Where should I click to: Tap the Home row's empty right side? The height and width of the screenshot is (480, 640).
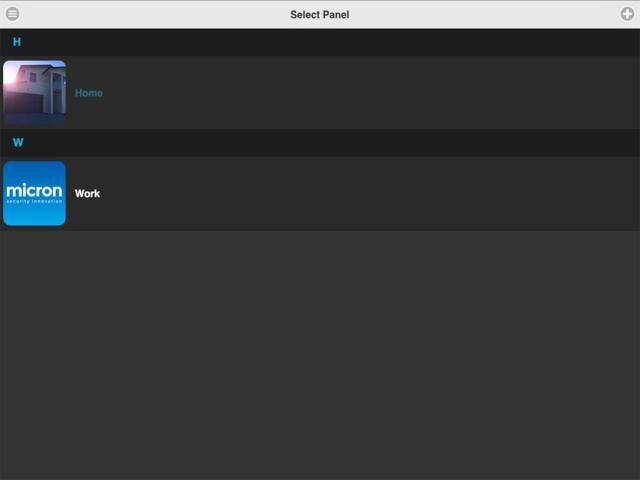pyautogui.click(x=400, y=93)
